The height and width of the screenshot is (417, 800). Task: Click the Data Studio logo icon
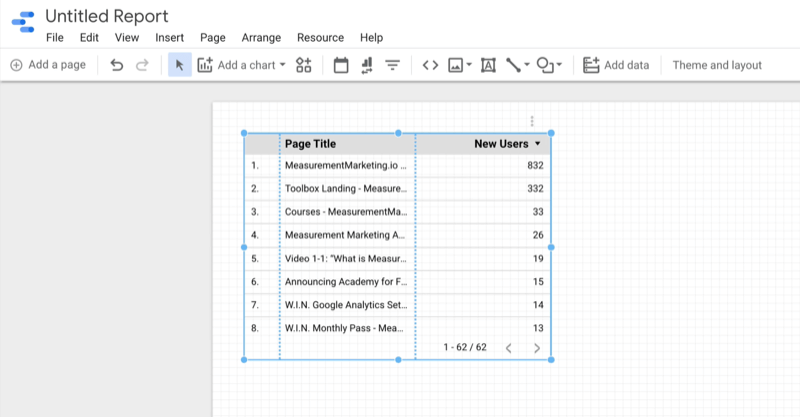pos(23,22)
